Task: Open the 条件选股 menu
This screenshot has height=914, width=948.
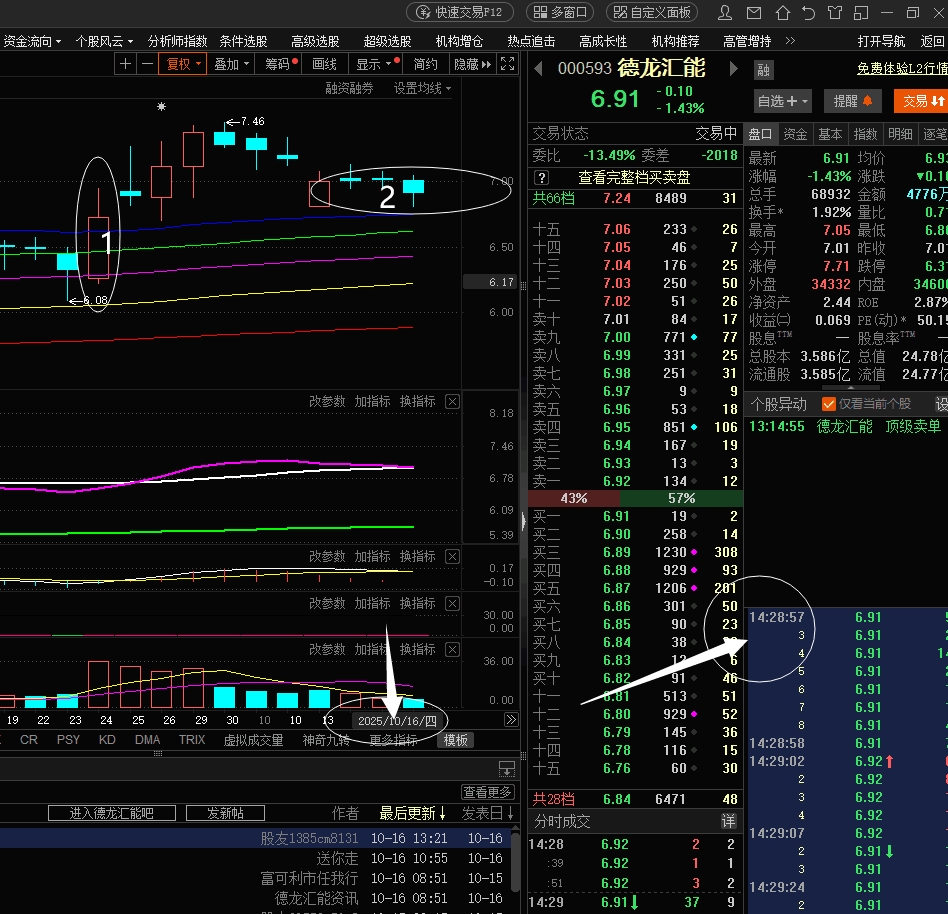Action: point(243,41)
